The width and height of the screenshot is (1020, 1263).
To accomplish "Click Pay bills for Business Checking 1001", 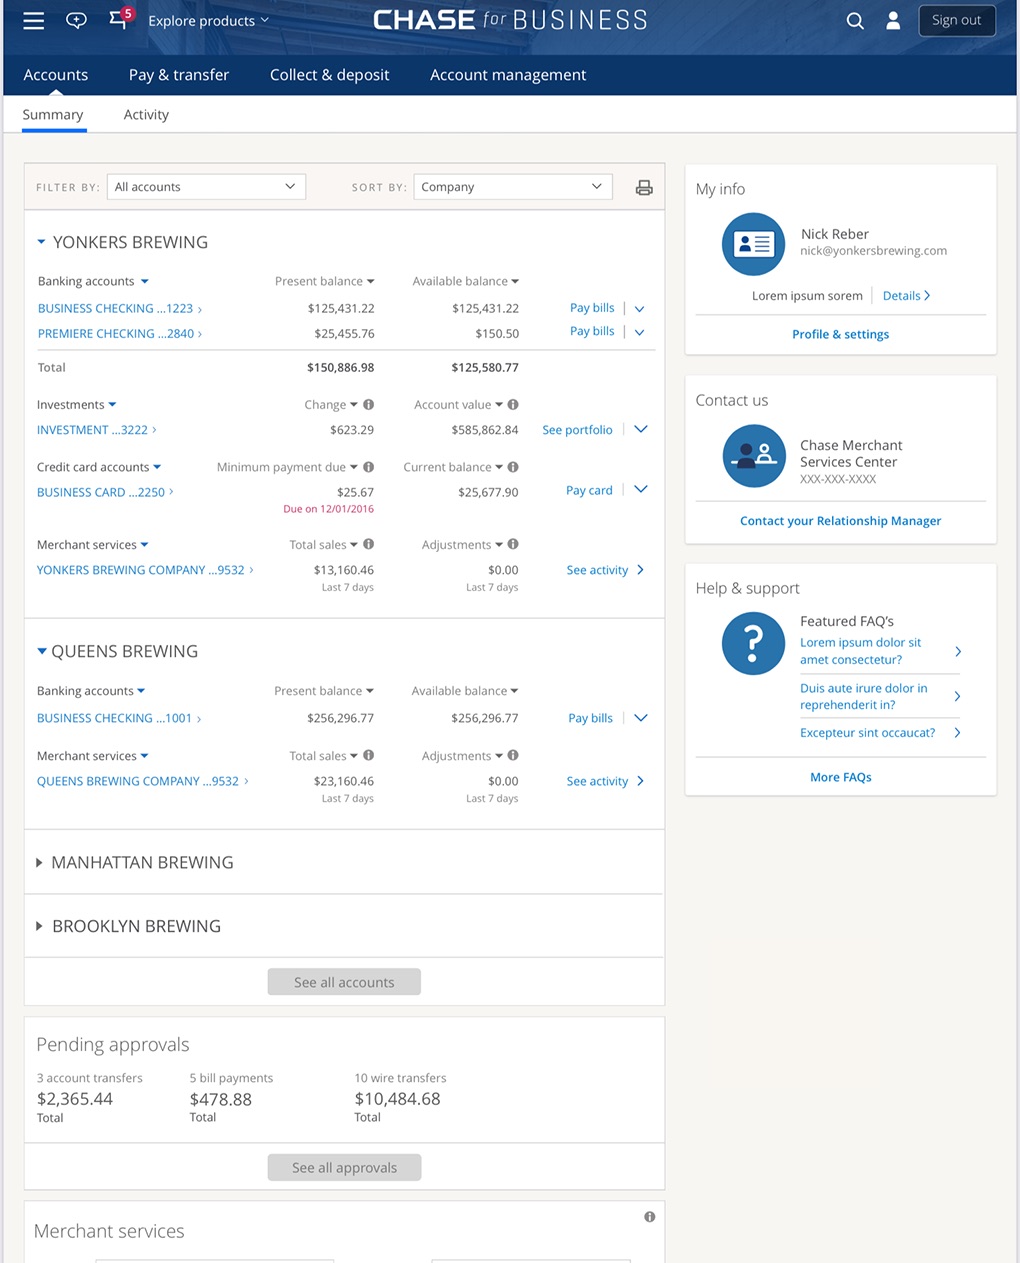I will (590, 718).
